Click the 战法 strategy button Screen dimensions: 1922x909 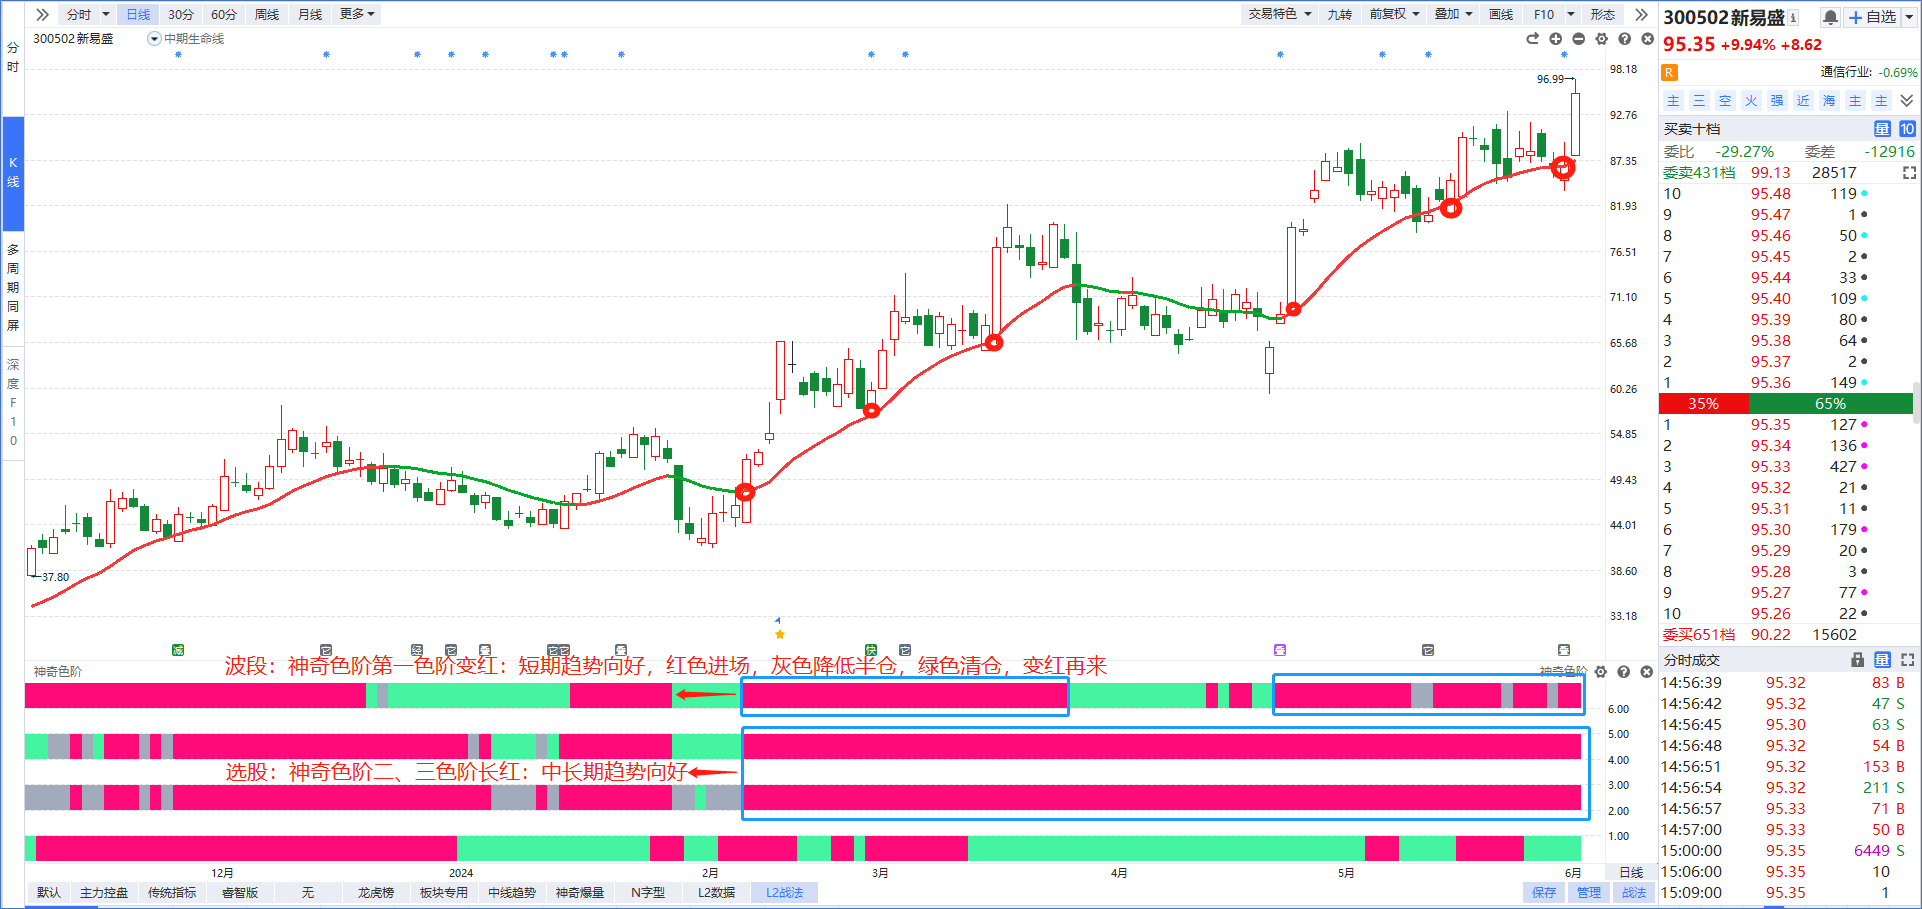coord(1634,892)
